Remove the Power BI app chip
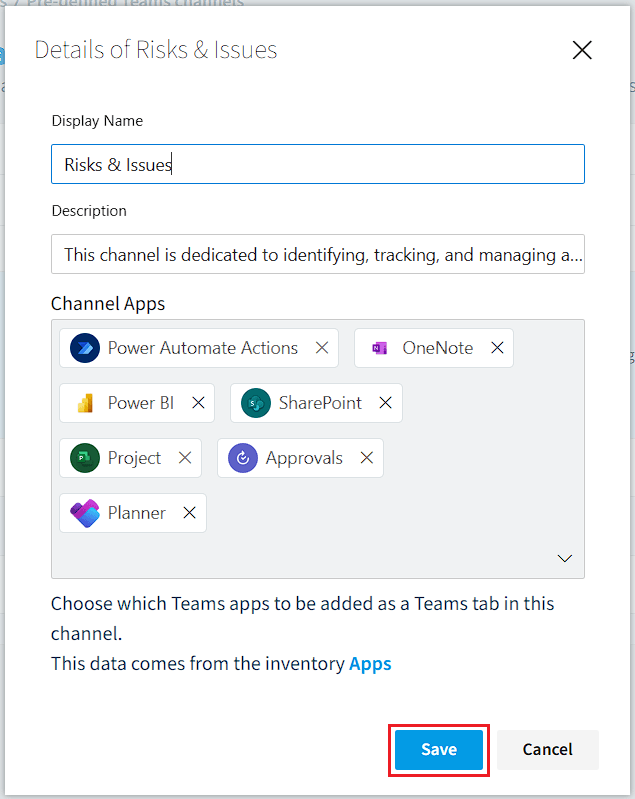Screen dimensions: 635x799 point(198,403)
